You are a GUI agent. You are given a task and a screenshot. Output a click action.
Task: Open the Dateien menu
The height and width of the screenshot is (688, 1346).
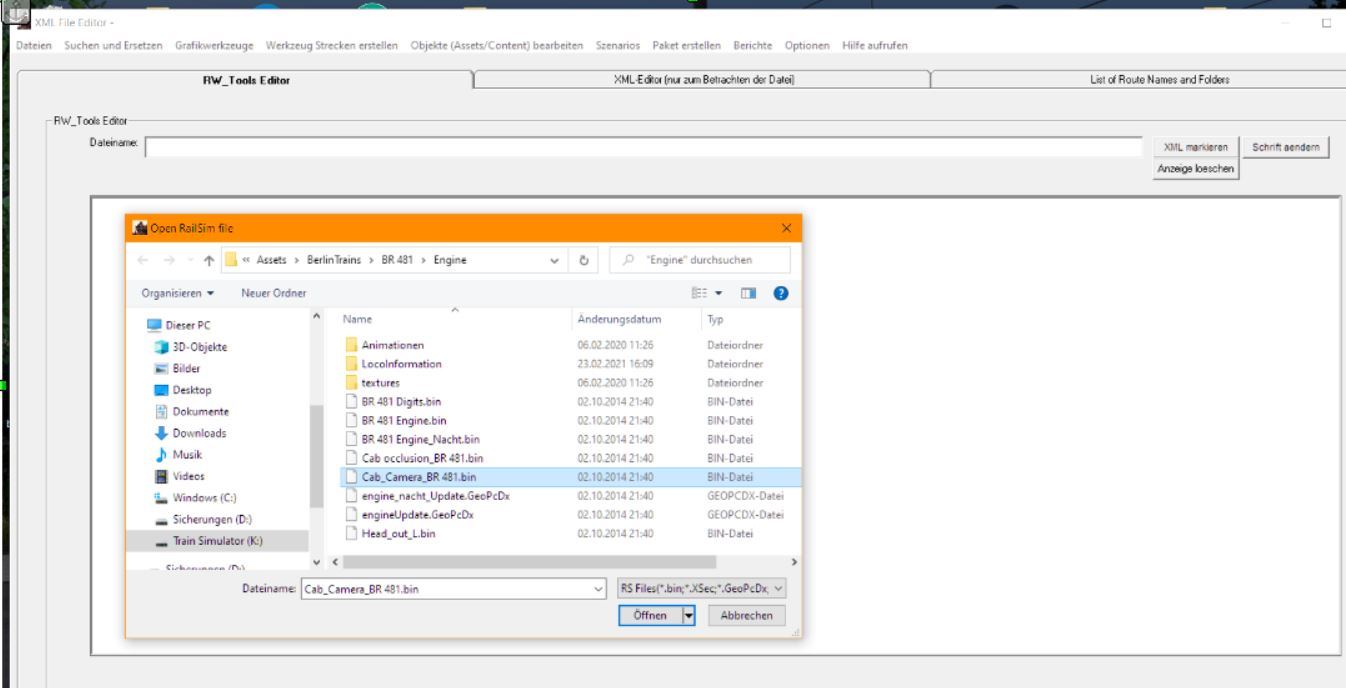[x=34, y=46]
